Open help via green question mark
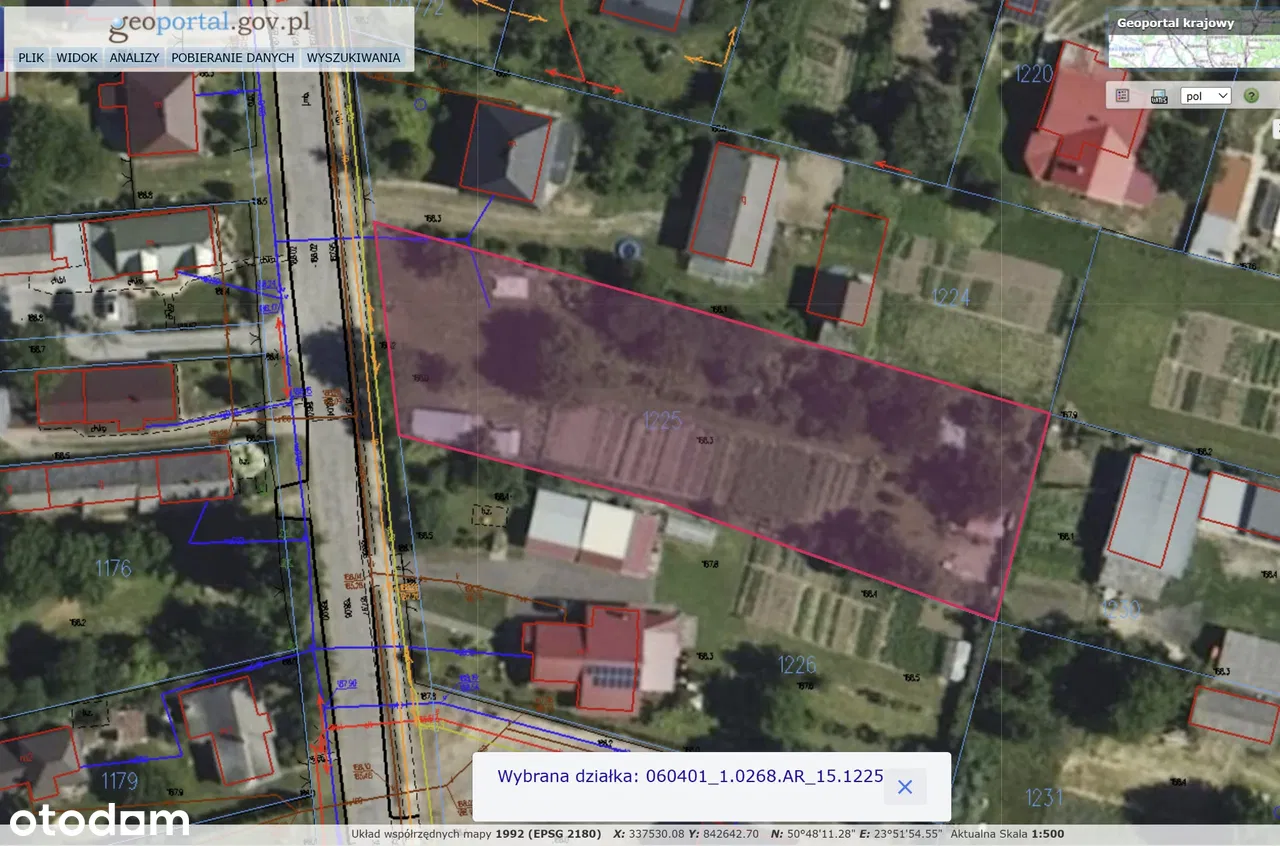 1250,96
